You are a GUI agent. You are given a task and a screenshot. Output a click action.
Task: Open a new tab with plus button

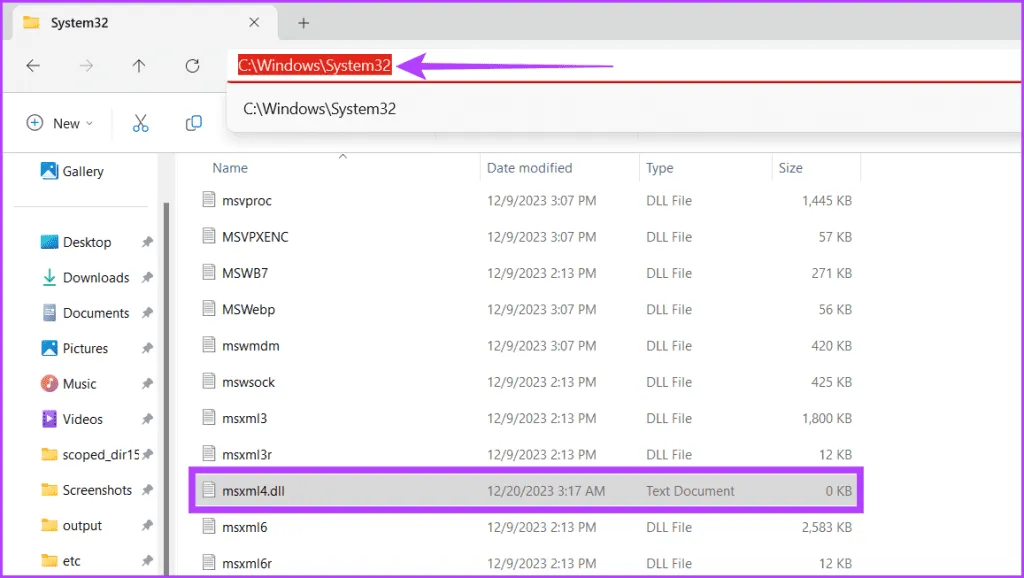tap(304, 23)
